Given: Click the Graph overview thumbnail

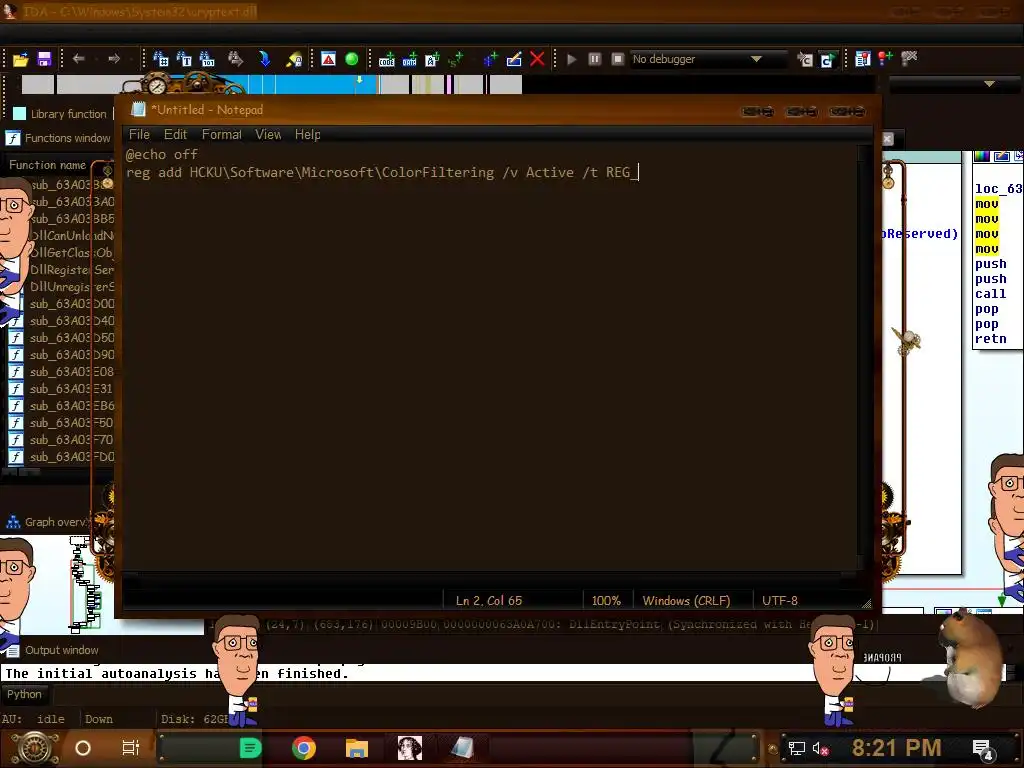Looking at the screenshot, I should click(x=85, y=583).
